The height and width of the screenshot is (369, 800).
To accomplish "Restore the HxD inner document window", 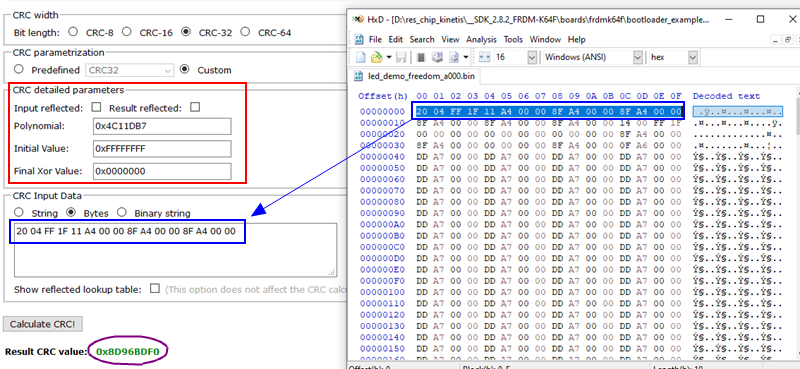I will pos(788,39).
